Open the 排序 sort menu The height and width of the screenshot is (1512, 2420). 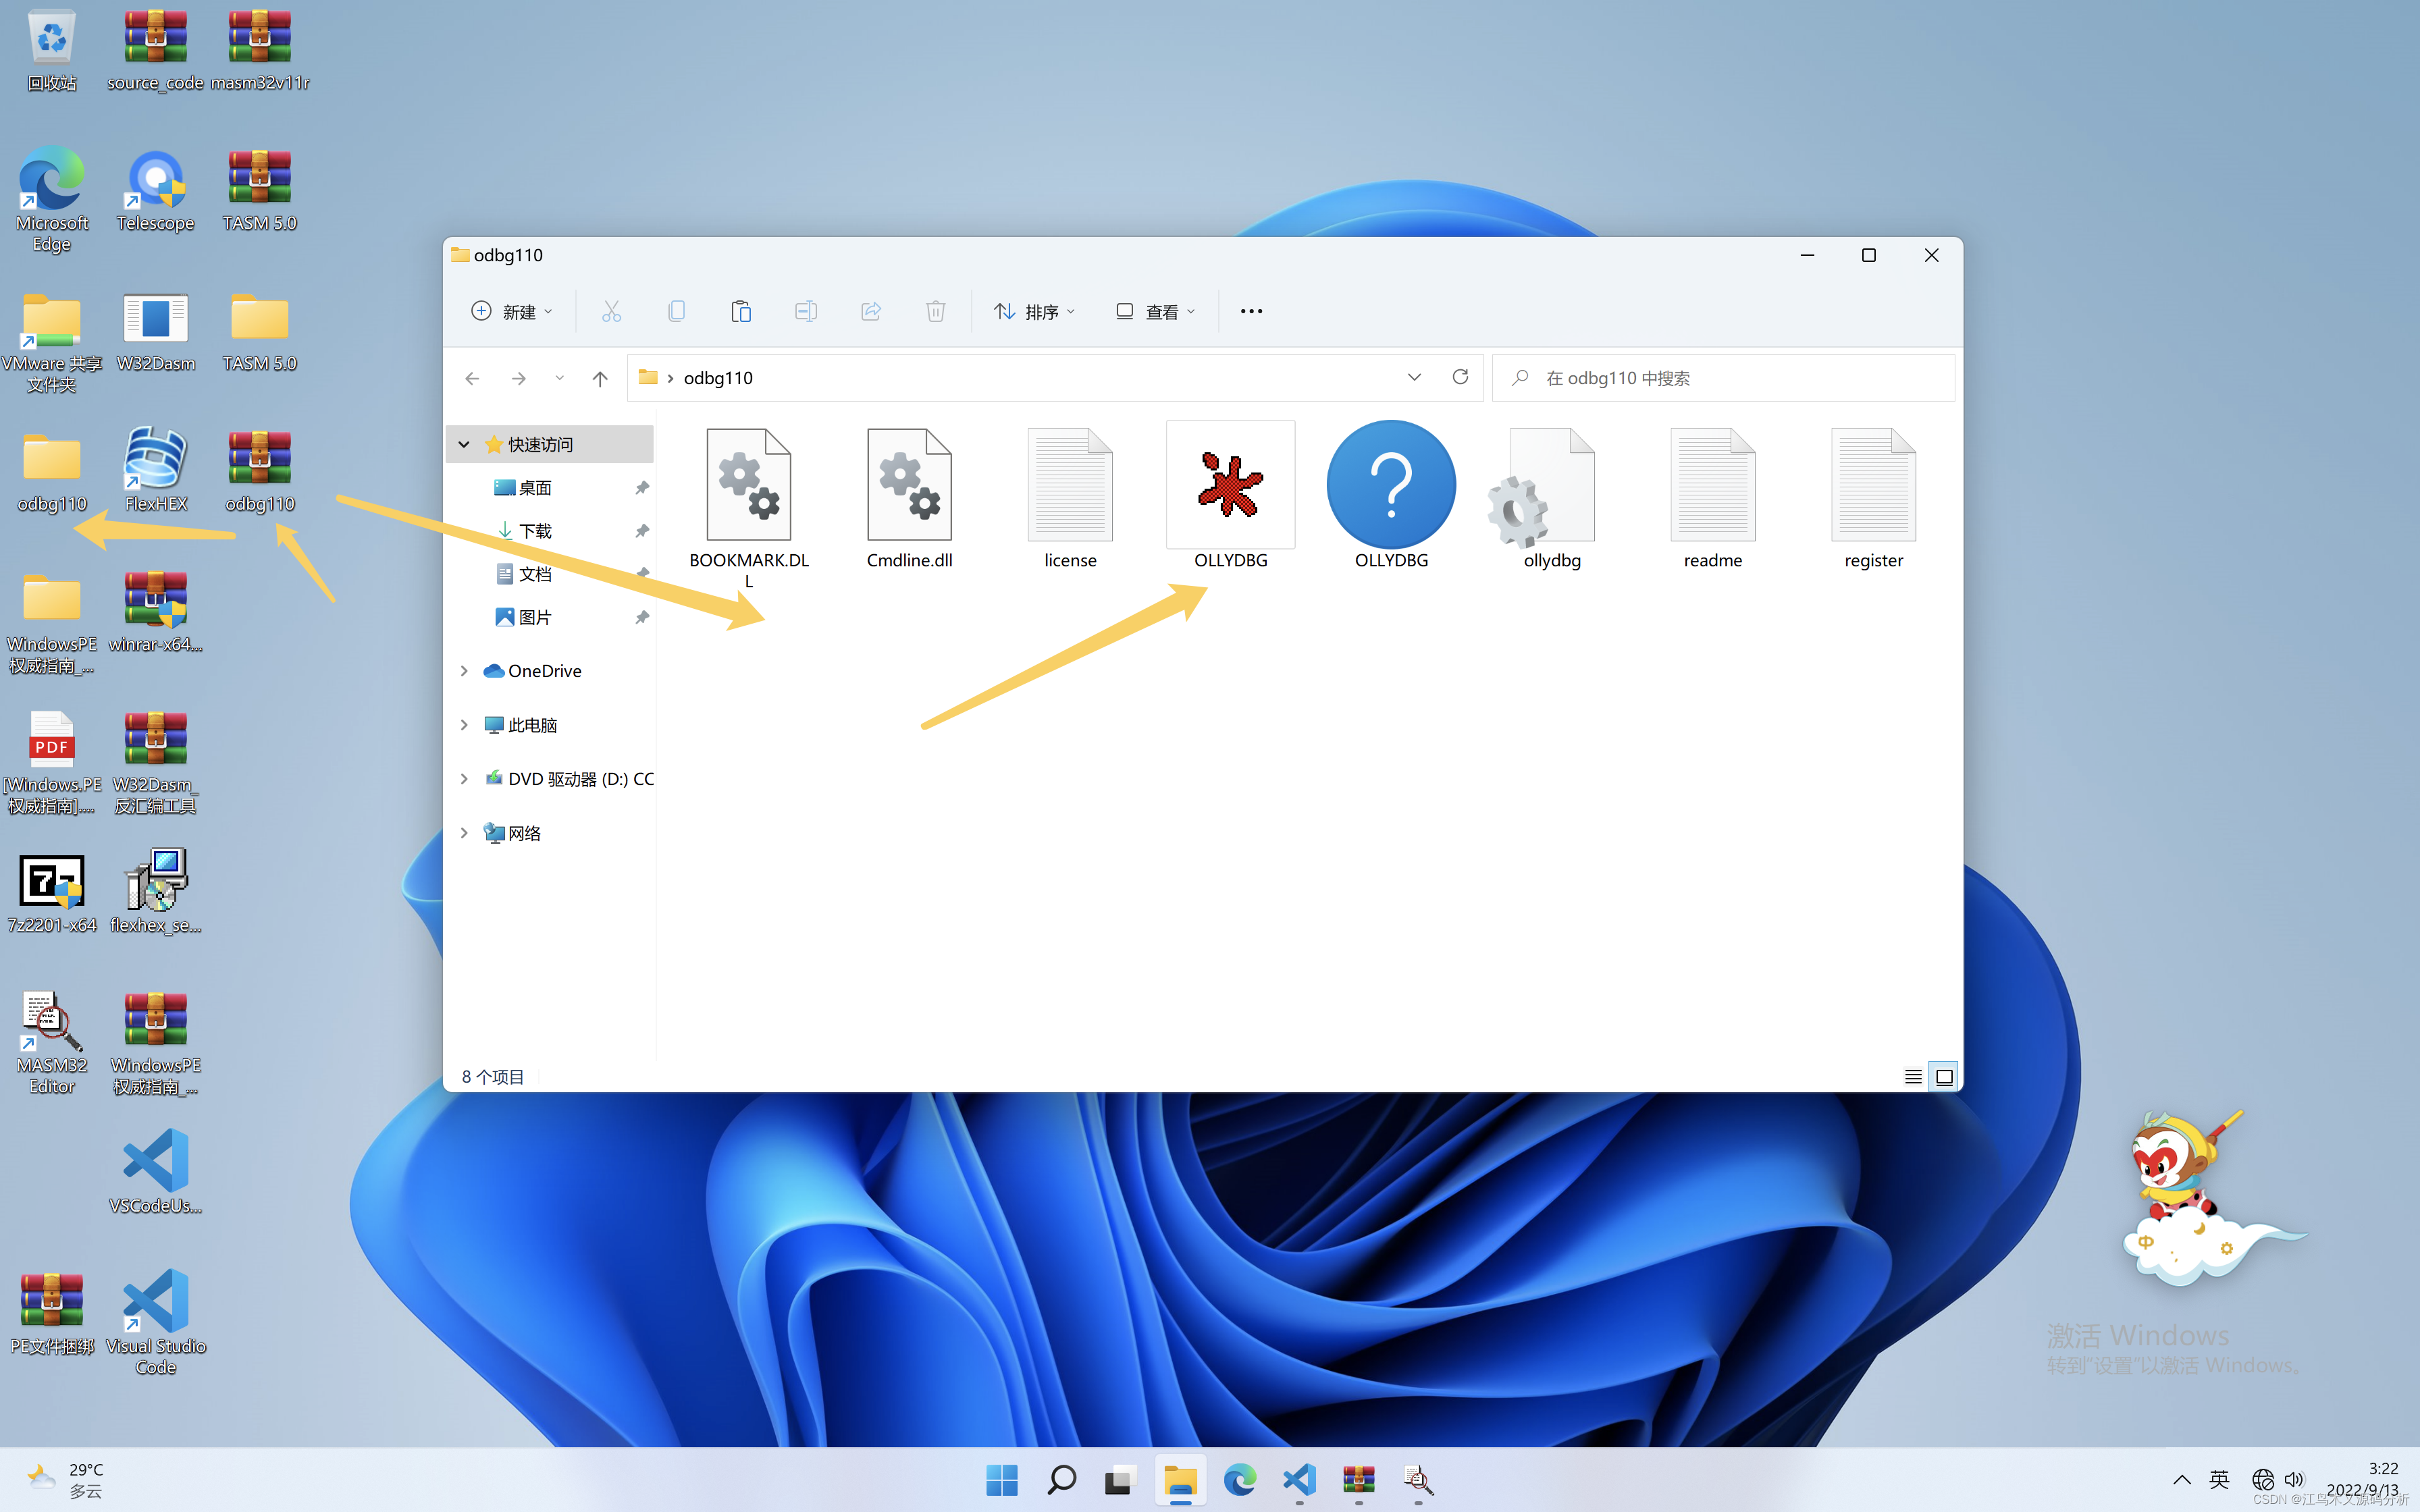pyautogui.click(x=1034, y=311)
